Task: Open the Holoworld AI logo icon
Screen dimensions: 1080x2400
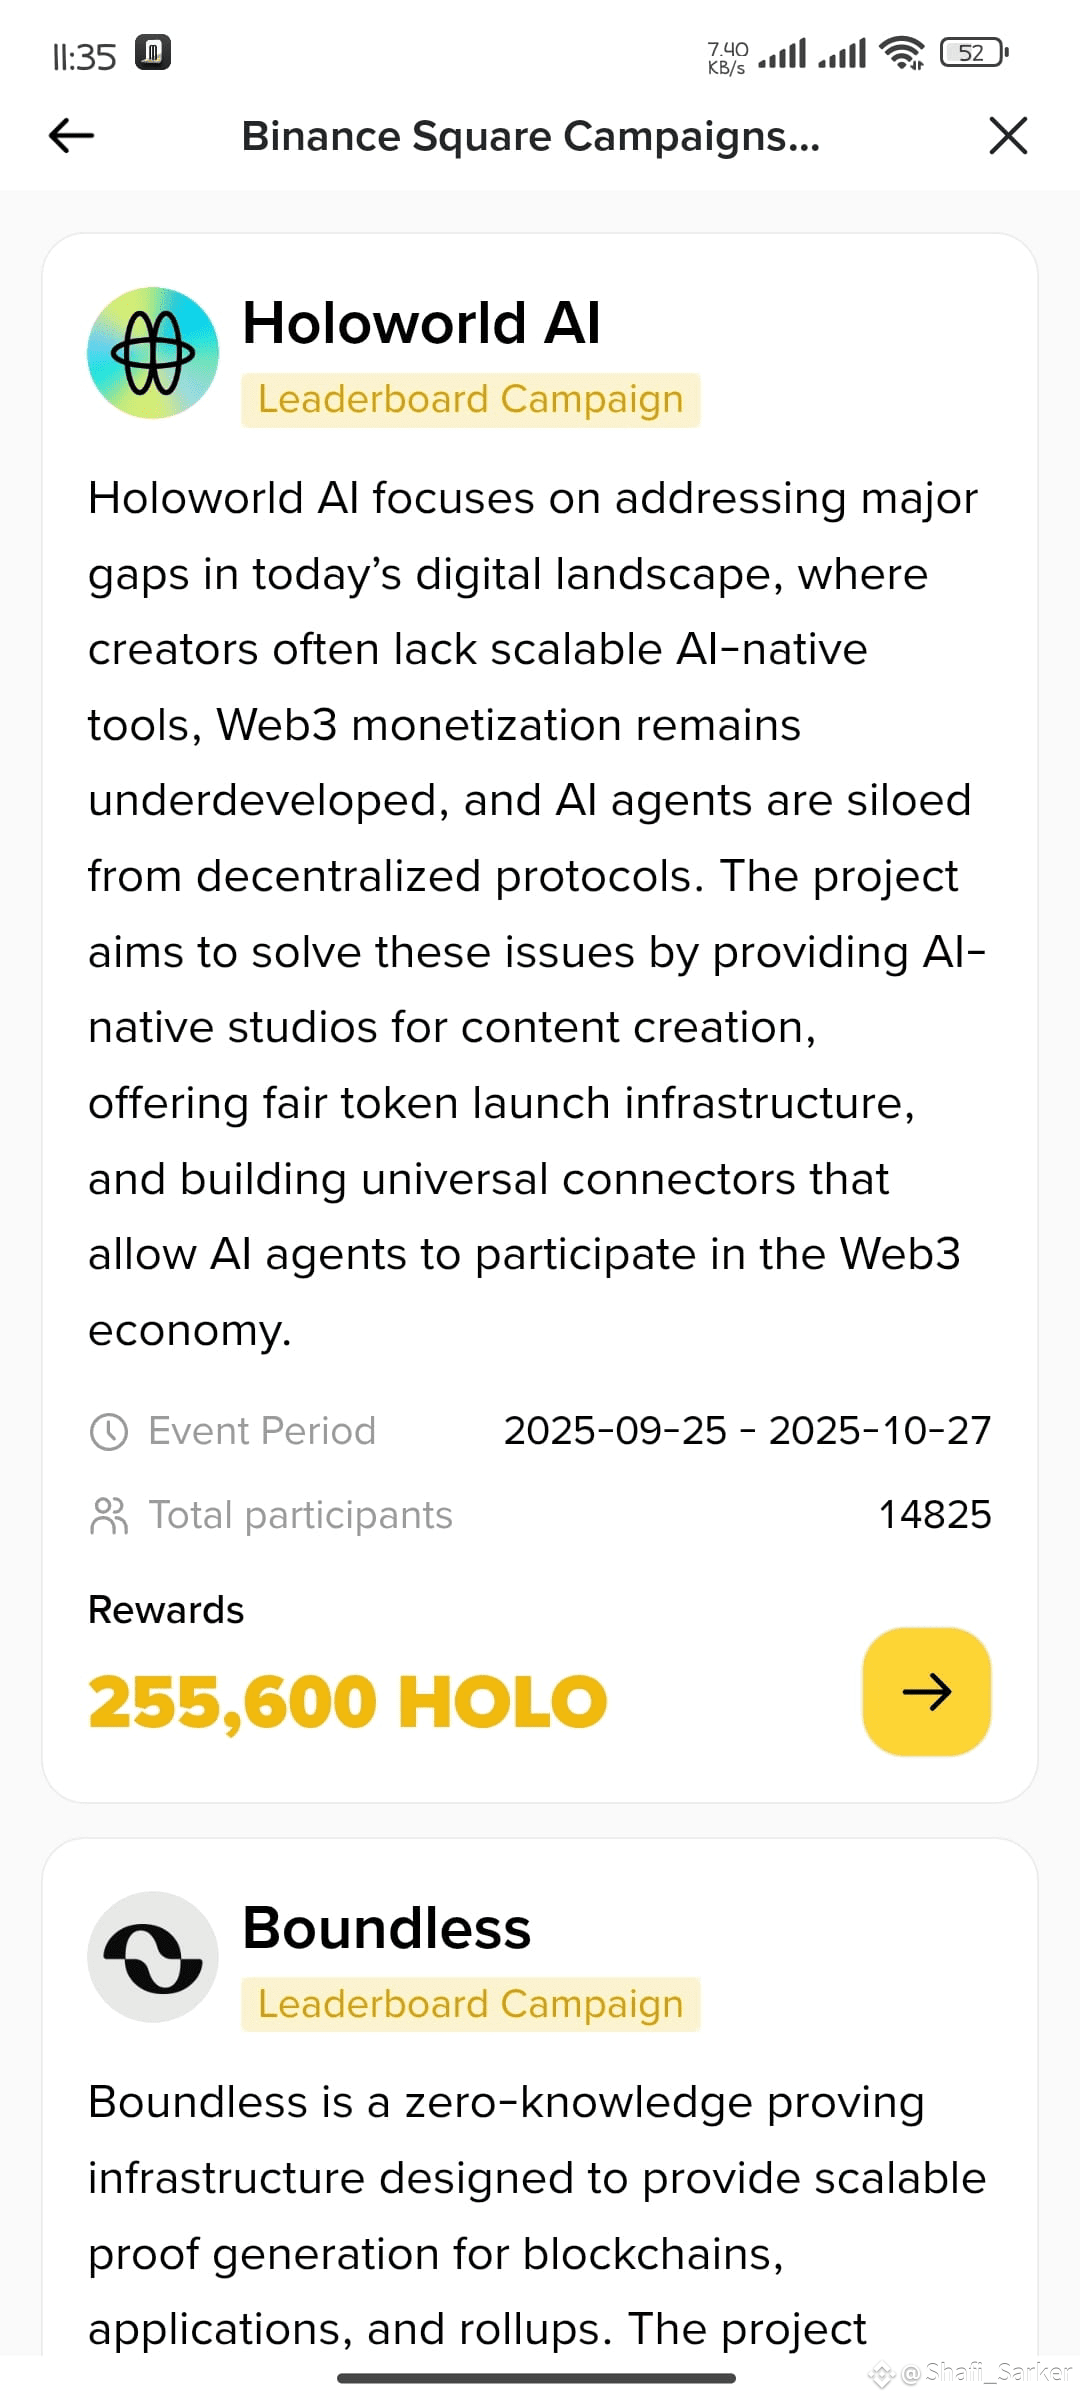Action: [153, 353]
